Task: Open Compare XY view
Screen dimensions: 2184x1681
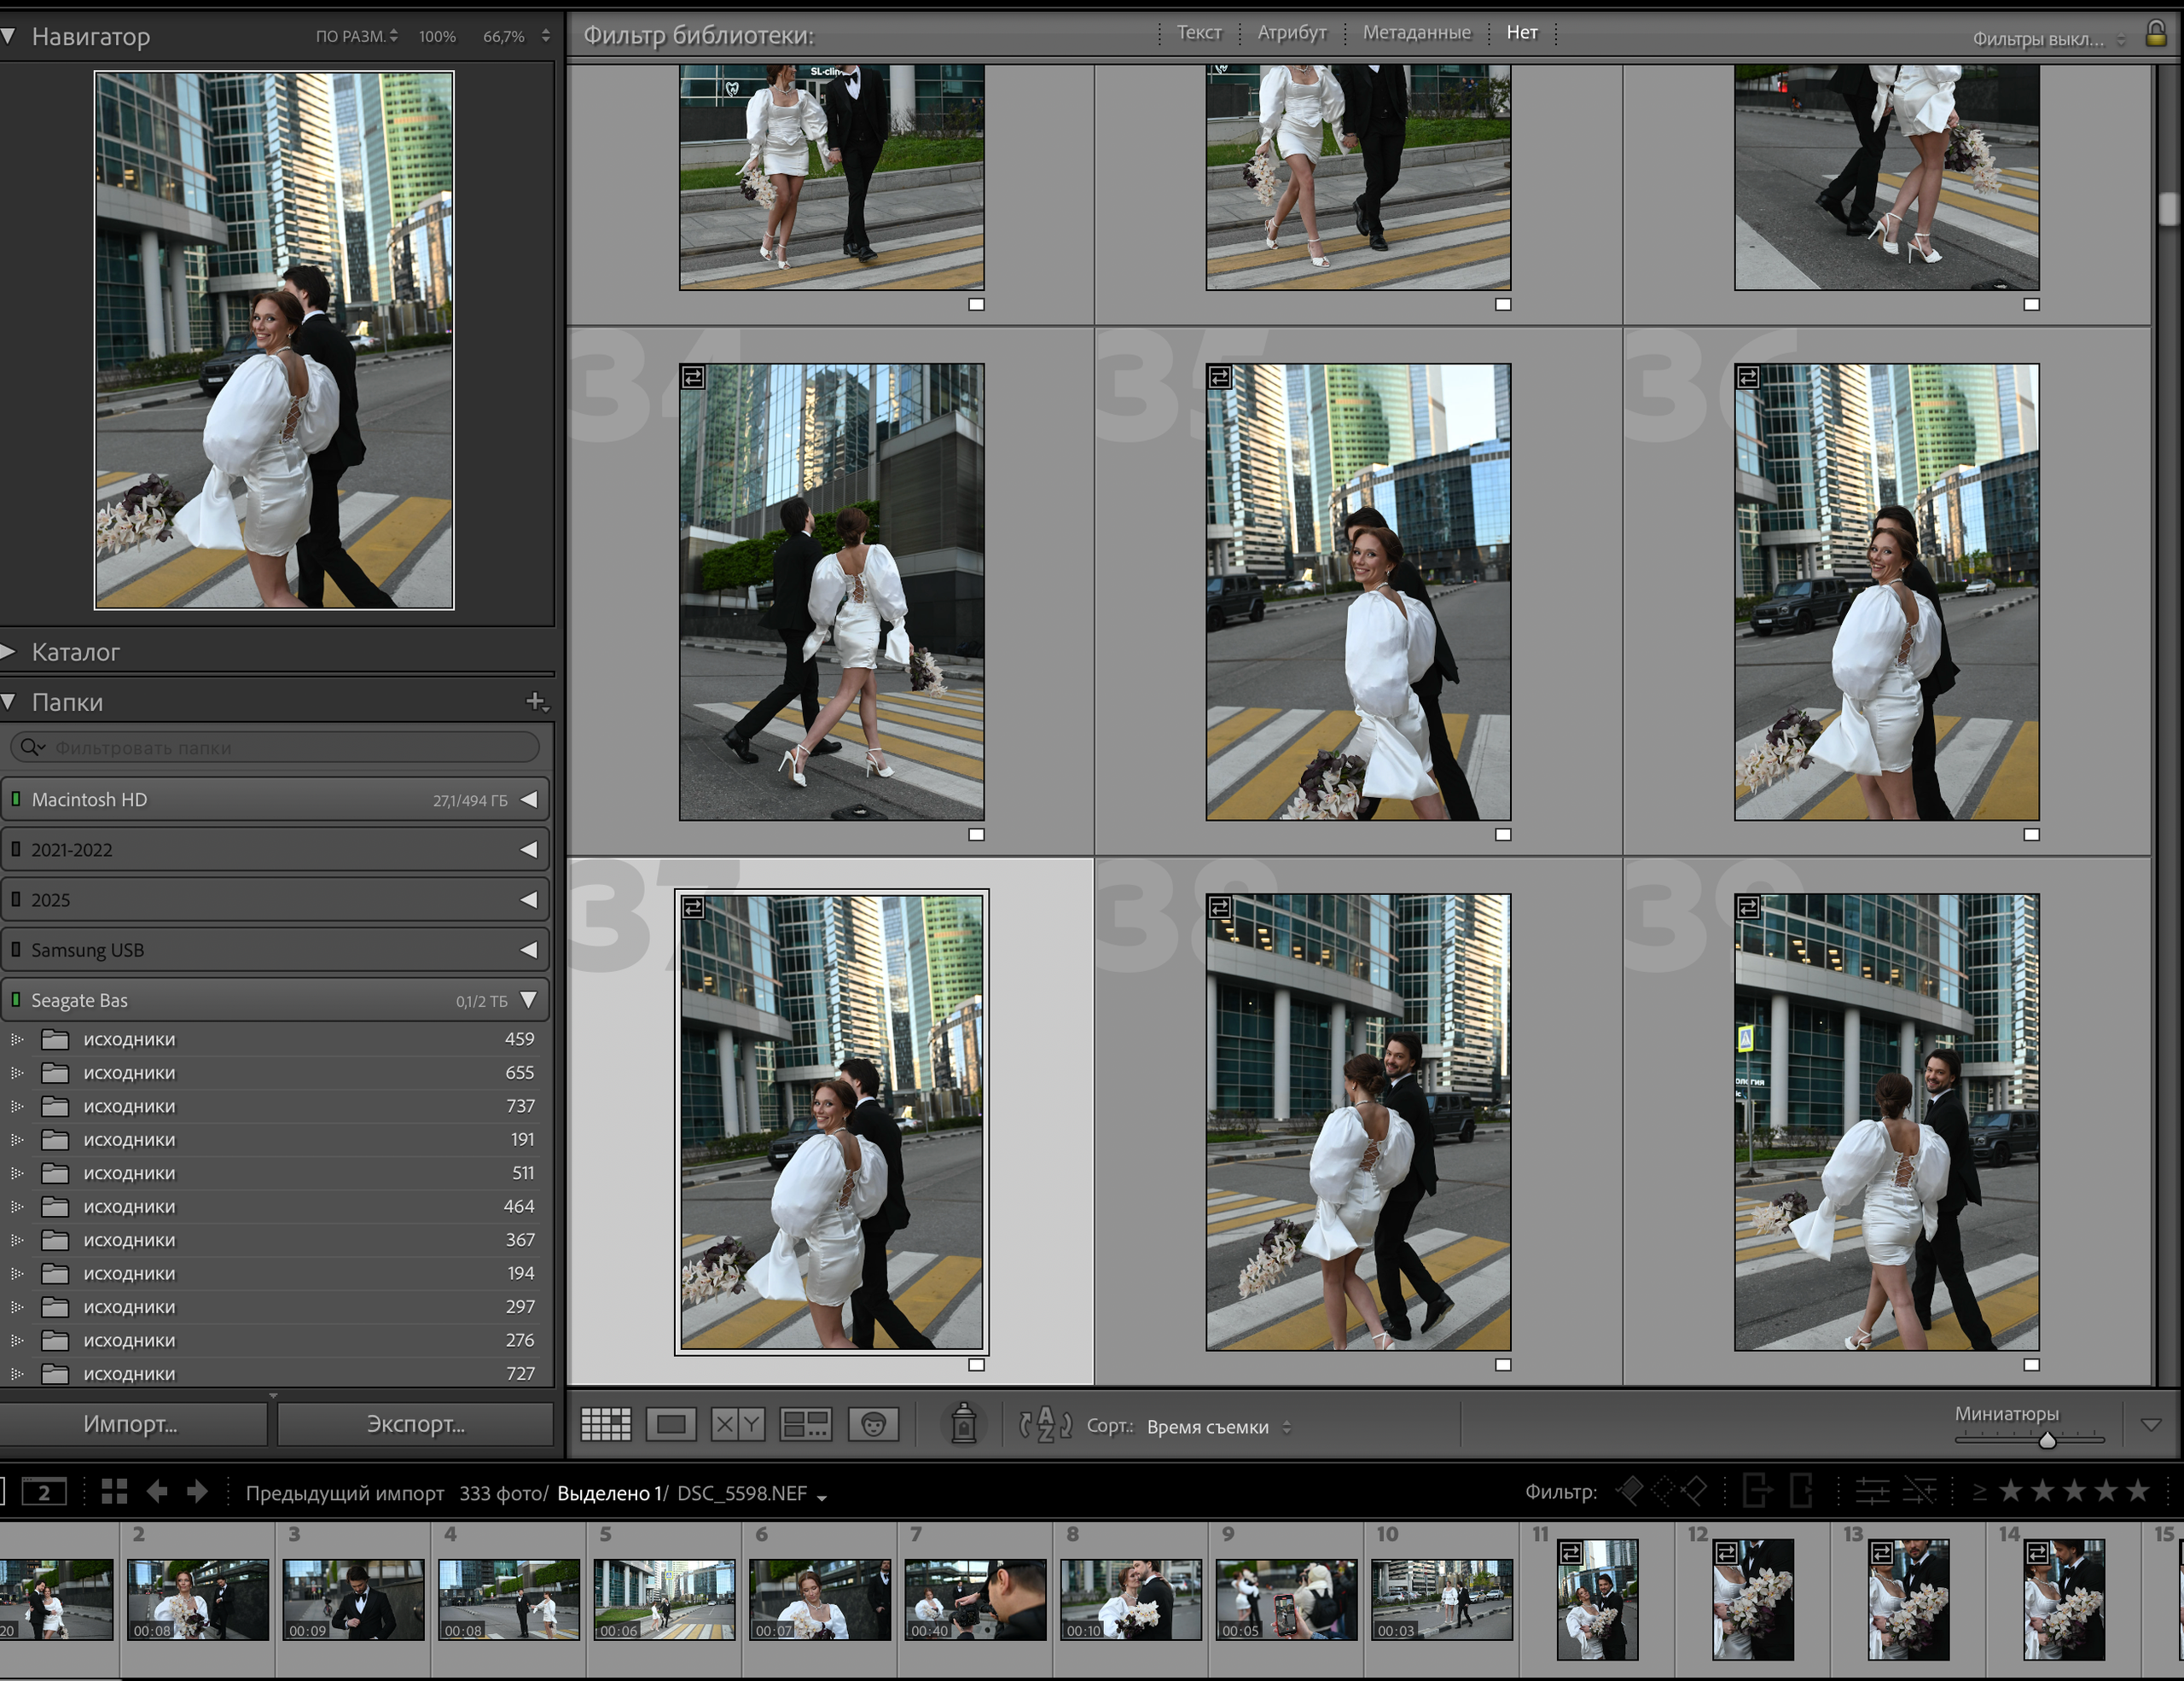Action: 738,1424
